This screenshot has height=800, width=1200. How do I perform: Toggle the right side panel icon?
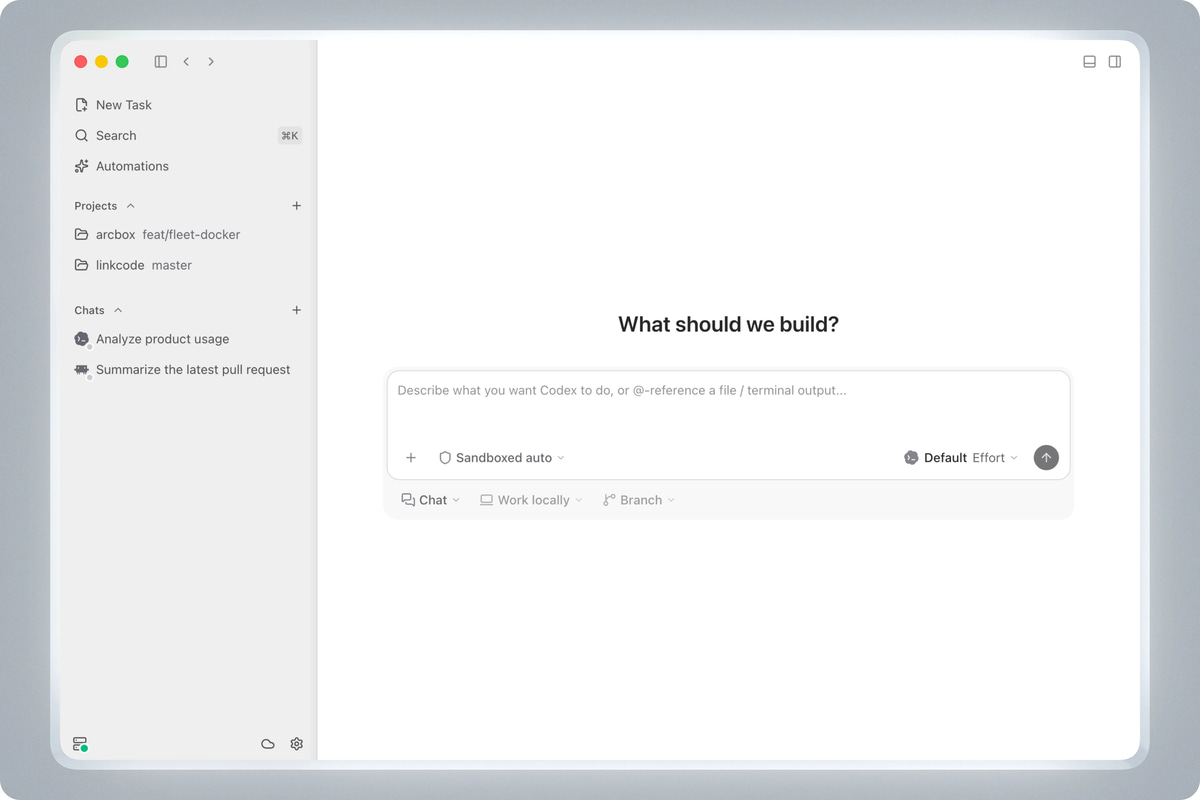(x=1115, y=62)
